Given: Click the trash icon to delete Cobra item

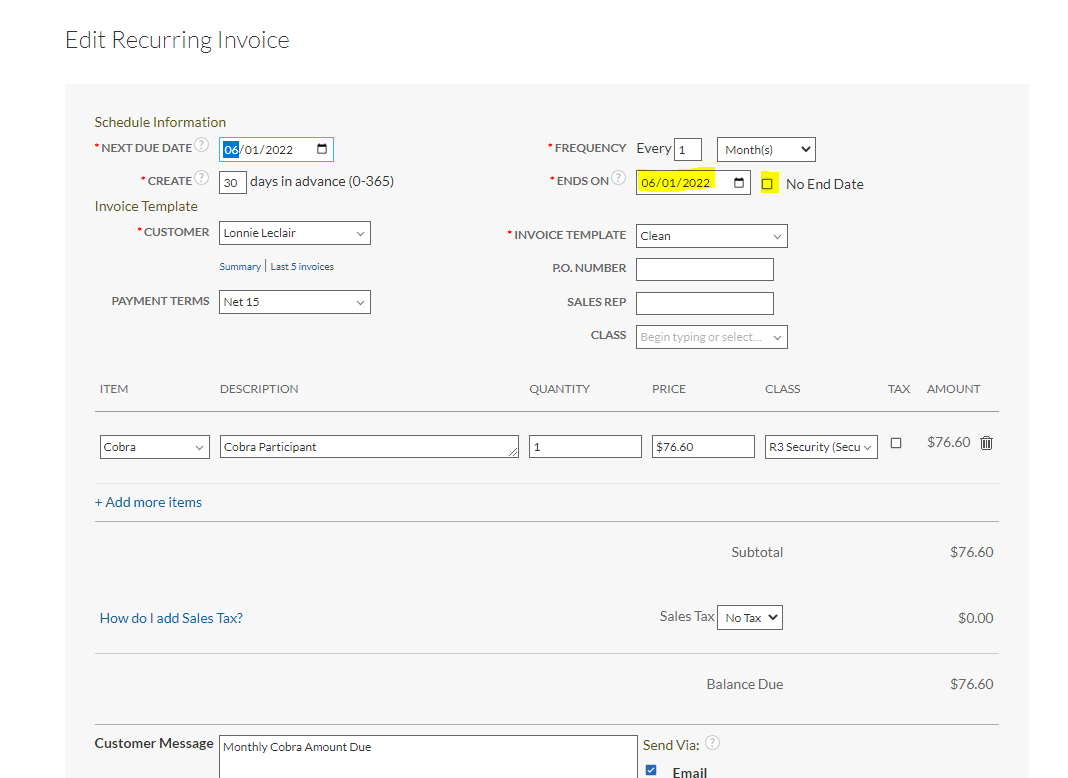Looking at the screenshot, I should [x=986, y=443].
